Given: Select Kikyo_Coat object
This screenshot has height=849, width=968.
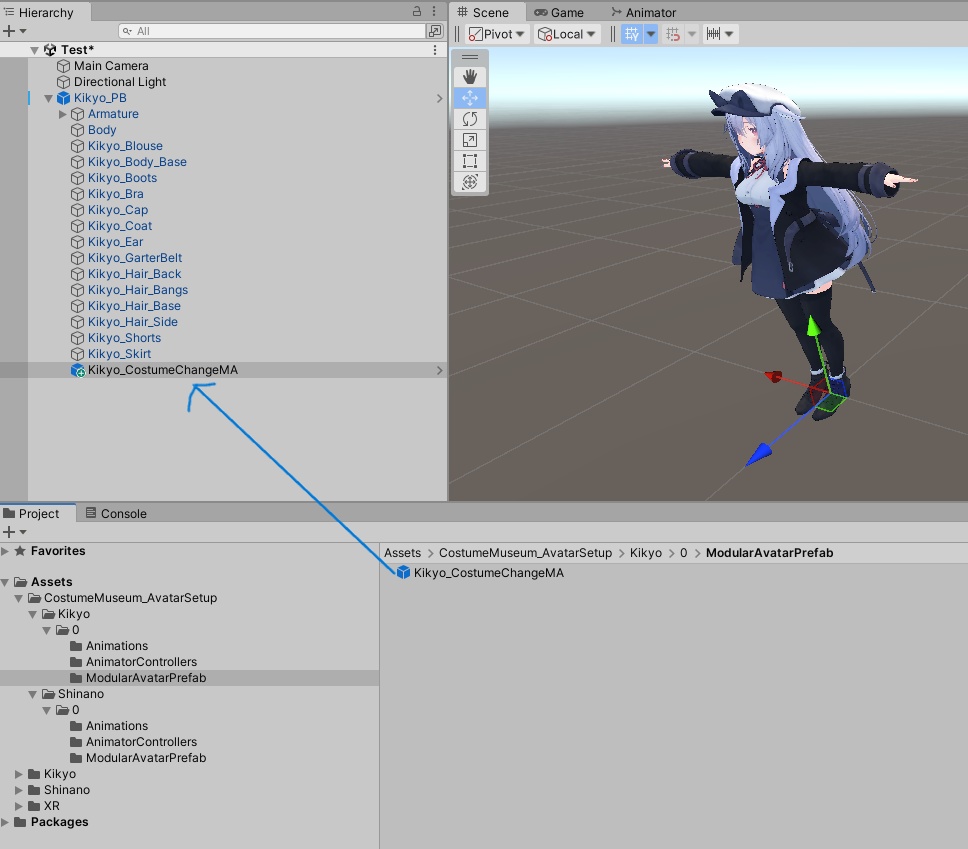Looking at the screenshot, I should [120, 227].
